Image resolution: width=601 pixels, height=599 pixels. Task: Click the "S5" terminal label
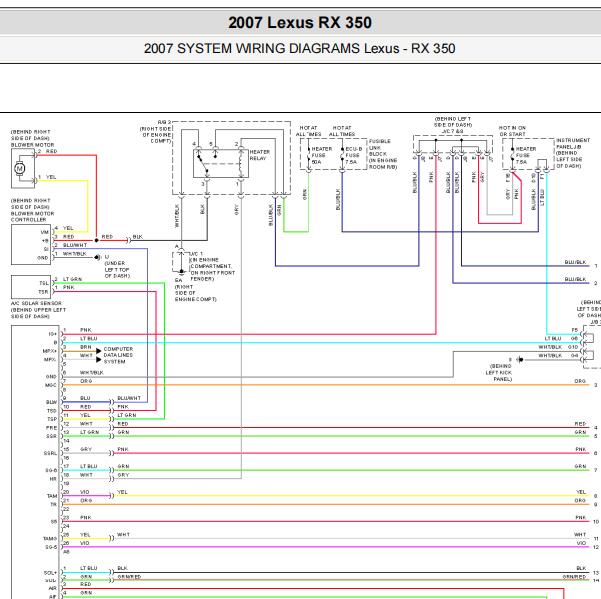(x=54, y=521)
